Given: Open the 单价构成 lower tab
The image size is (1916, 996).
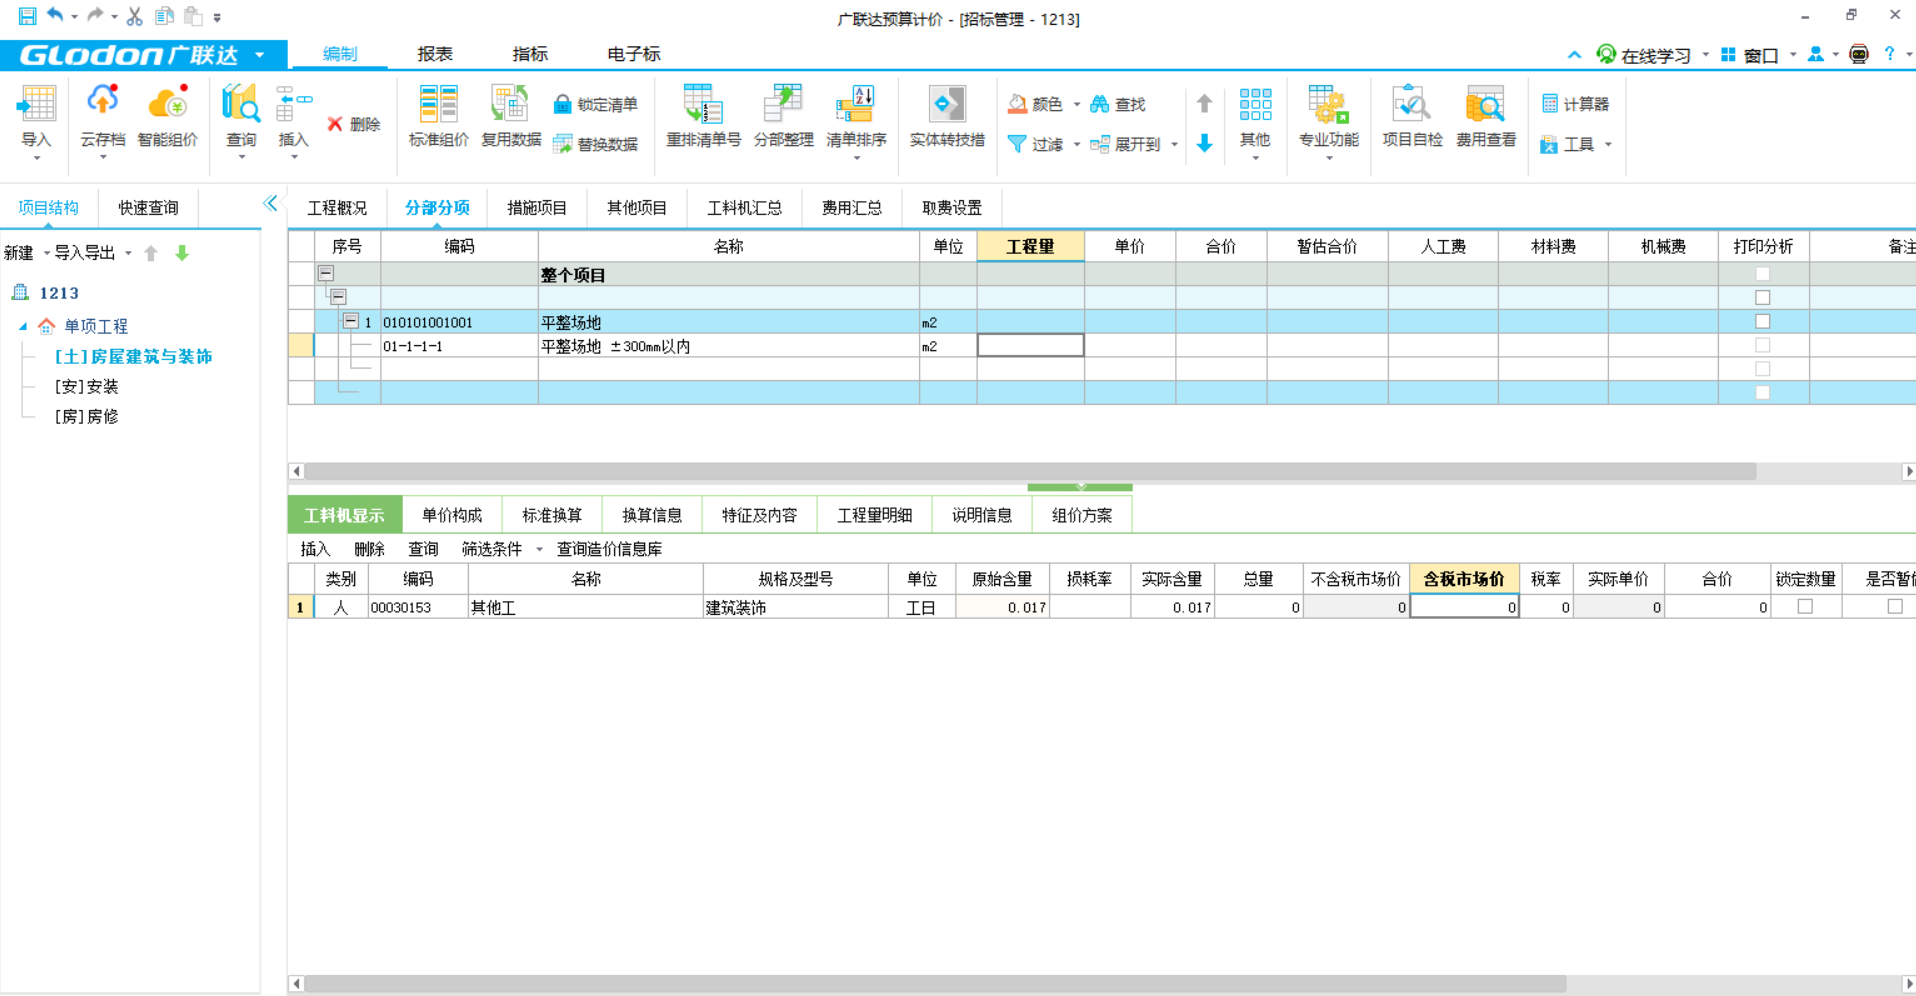Looking at the screenshot, I should click(452, 515).
